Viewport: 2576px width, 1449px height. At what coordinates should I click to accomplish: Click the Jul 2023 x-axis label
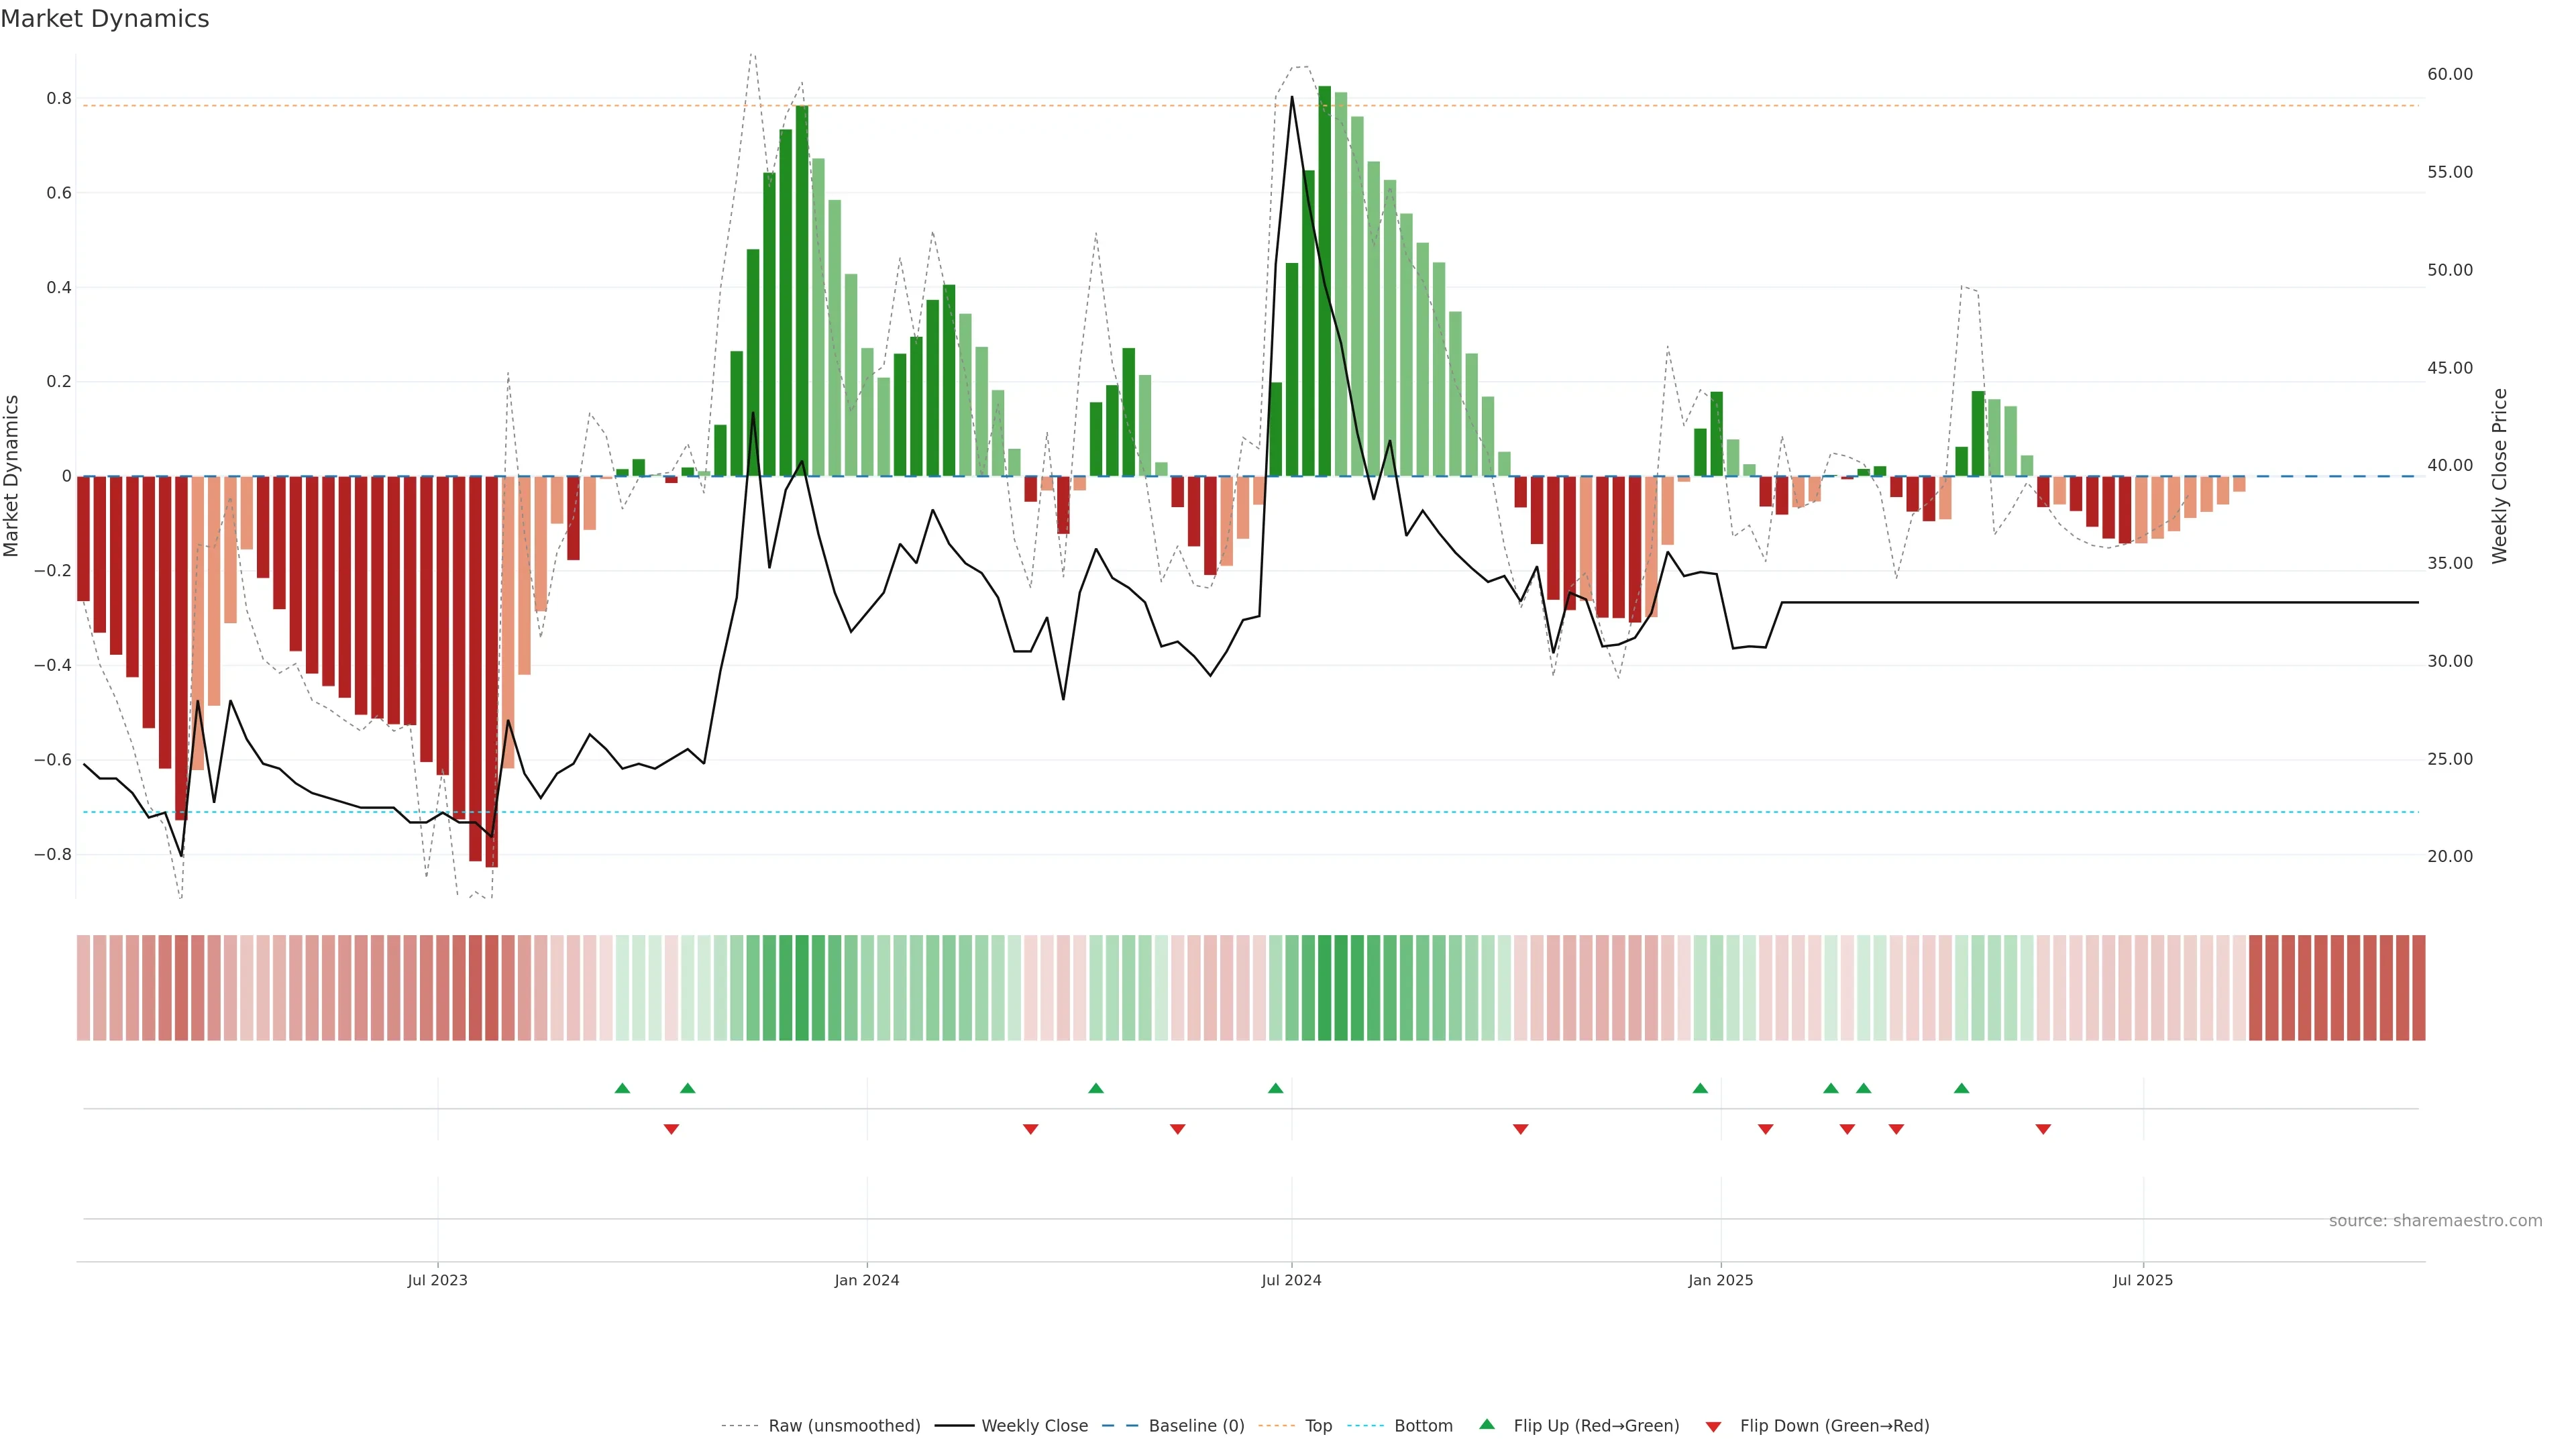click(437, 1280)
